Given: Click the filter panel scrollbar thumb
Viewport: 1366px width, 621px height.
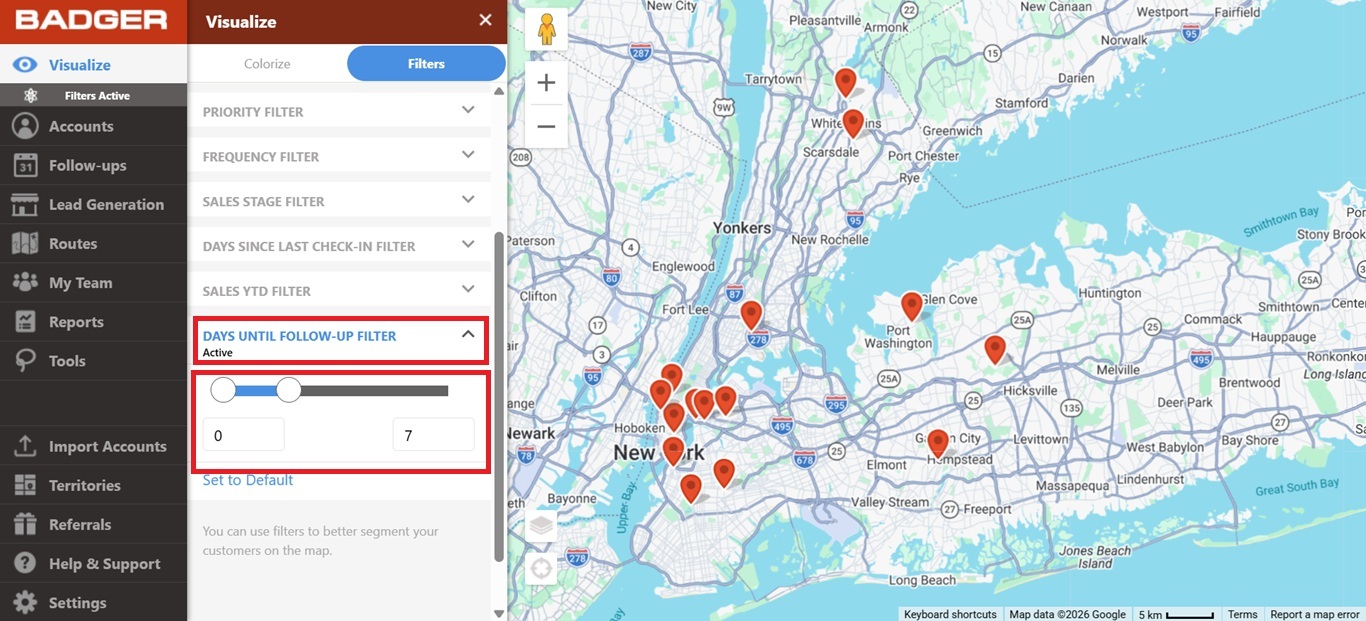Looking at the screenshot, I should coord(499,396).
